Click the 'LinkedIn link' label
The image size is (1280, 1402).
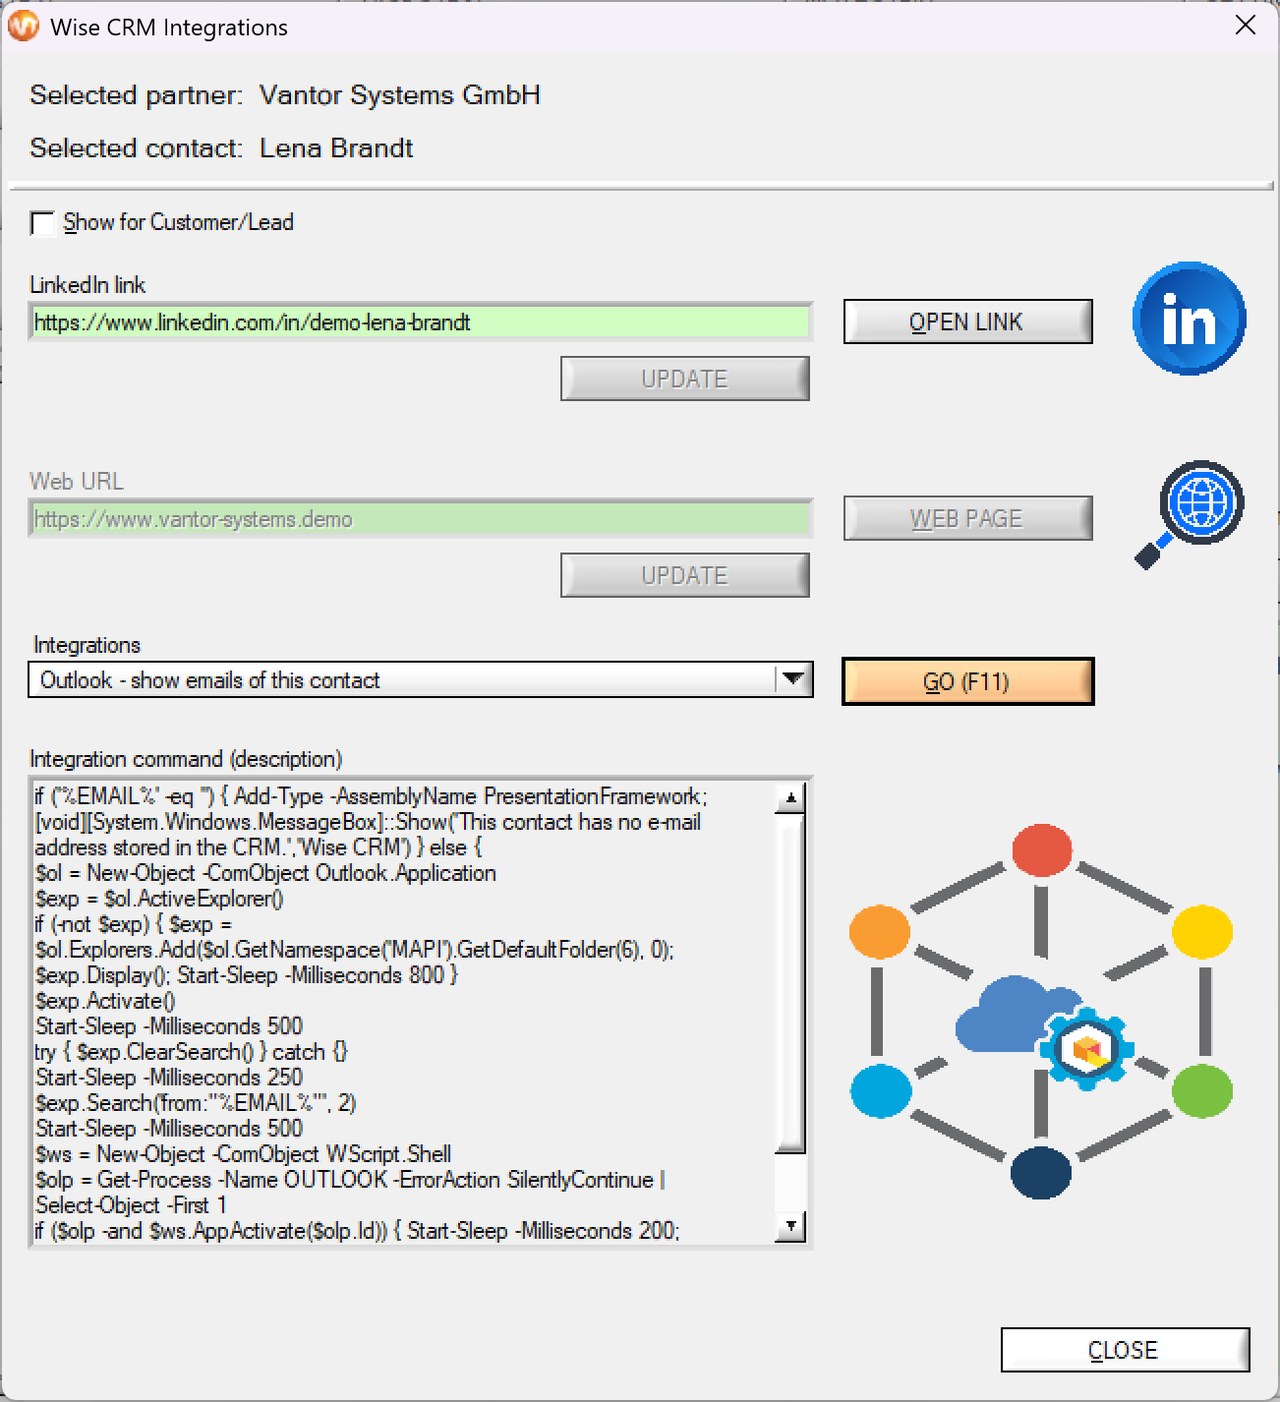(88, 285)
